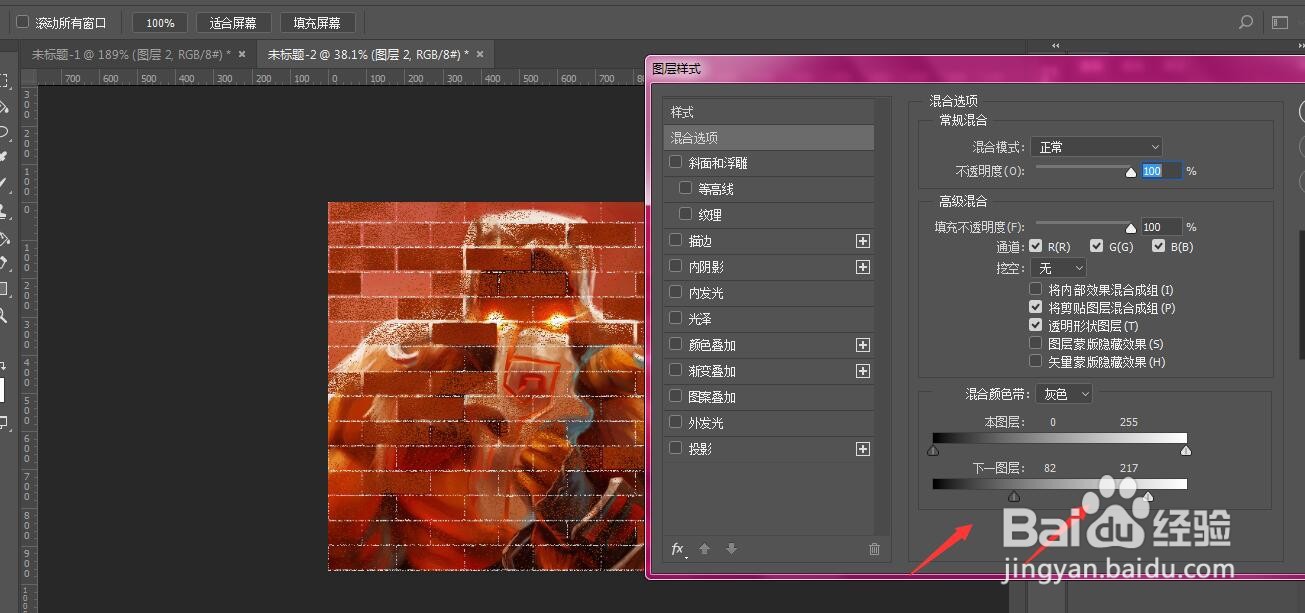
Task: Open the search icon in options bar
Action: pyautogui.click(x=1246, y=22)
